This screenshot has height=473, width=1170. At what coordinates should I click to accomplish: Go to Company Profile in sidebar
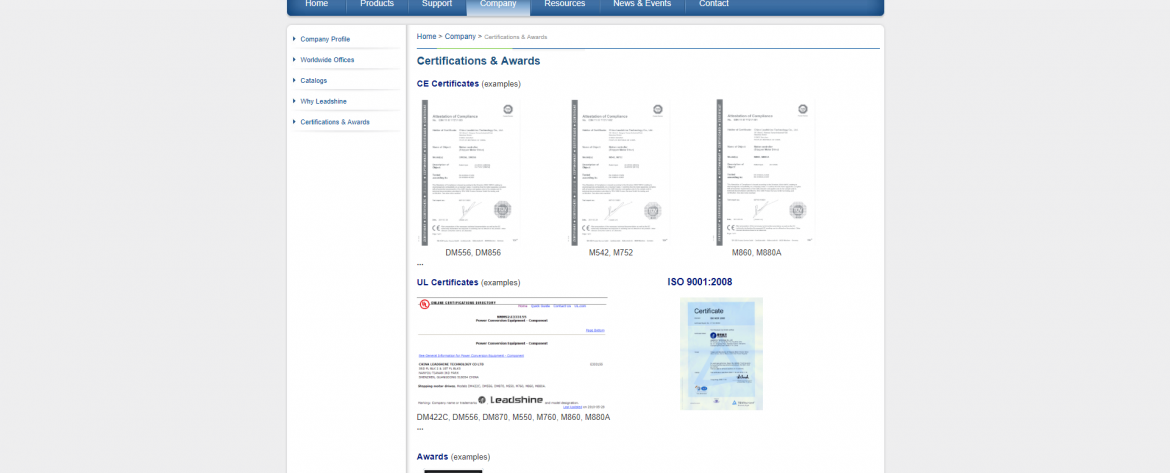(x=325, y=39)
